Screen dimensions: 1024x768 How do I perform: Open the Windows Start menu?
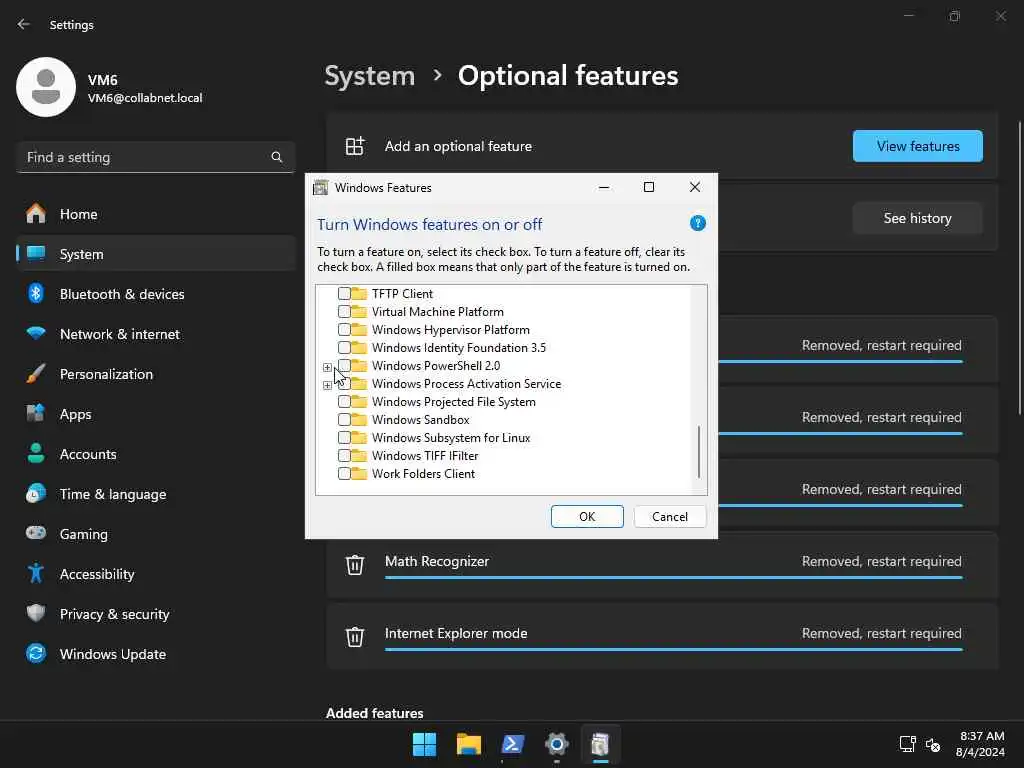pyautogui.click(x=424, y=744)
